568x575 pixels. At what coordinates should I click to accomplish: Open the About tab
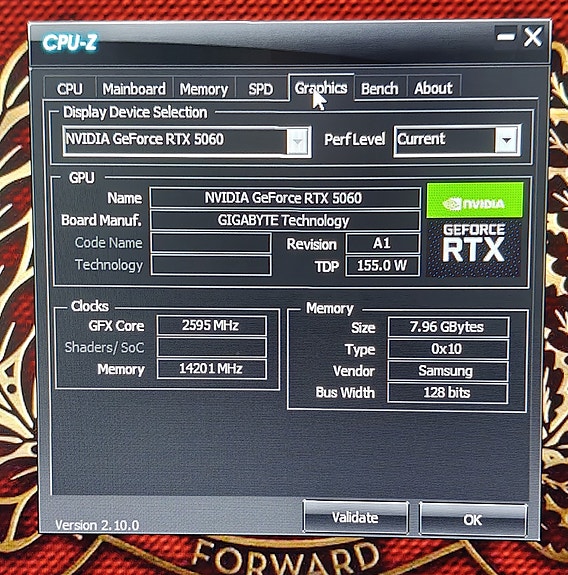(433, 88)
